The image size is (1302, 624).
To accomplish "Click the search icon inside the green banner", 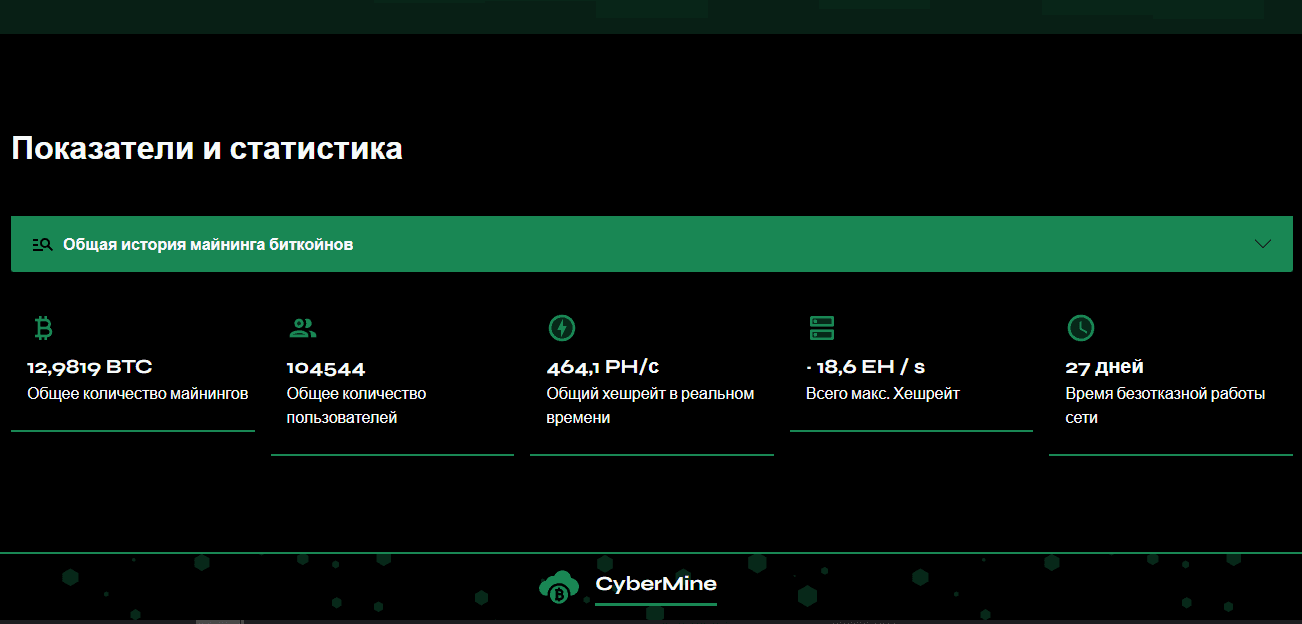I will [40, 243].
